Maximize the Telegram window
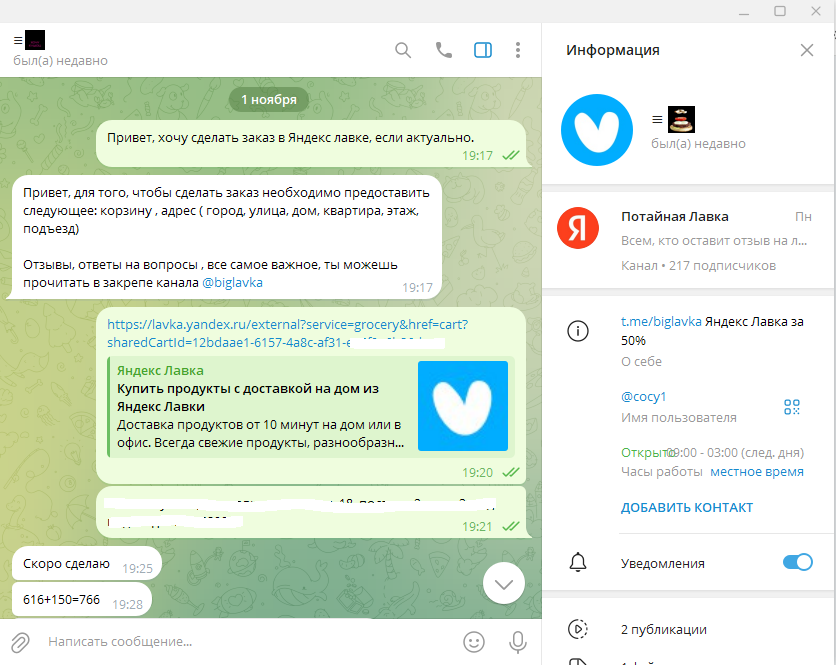 (x=780, y=11)
